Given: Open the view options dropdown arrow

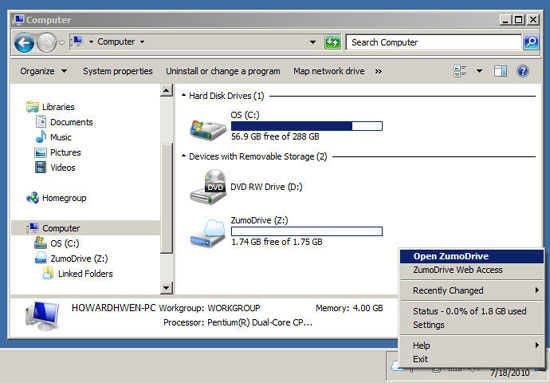Looking at the screenshot, I should [x=479, y=71].
